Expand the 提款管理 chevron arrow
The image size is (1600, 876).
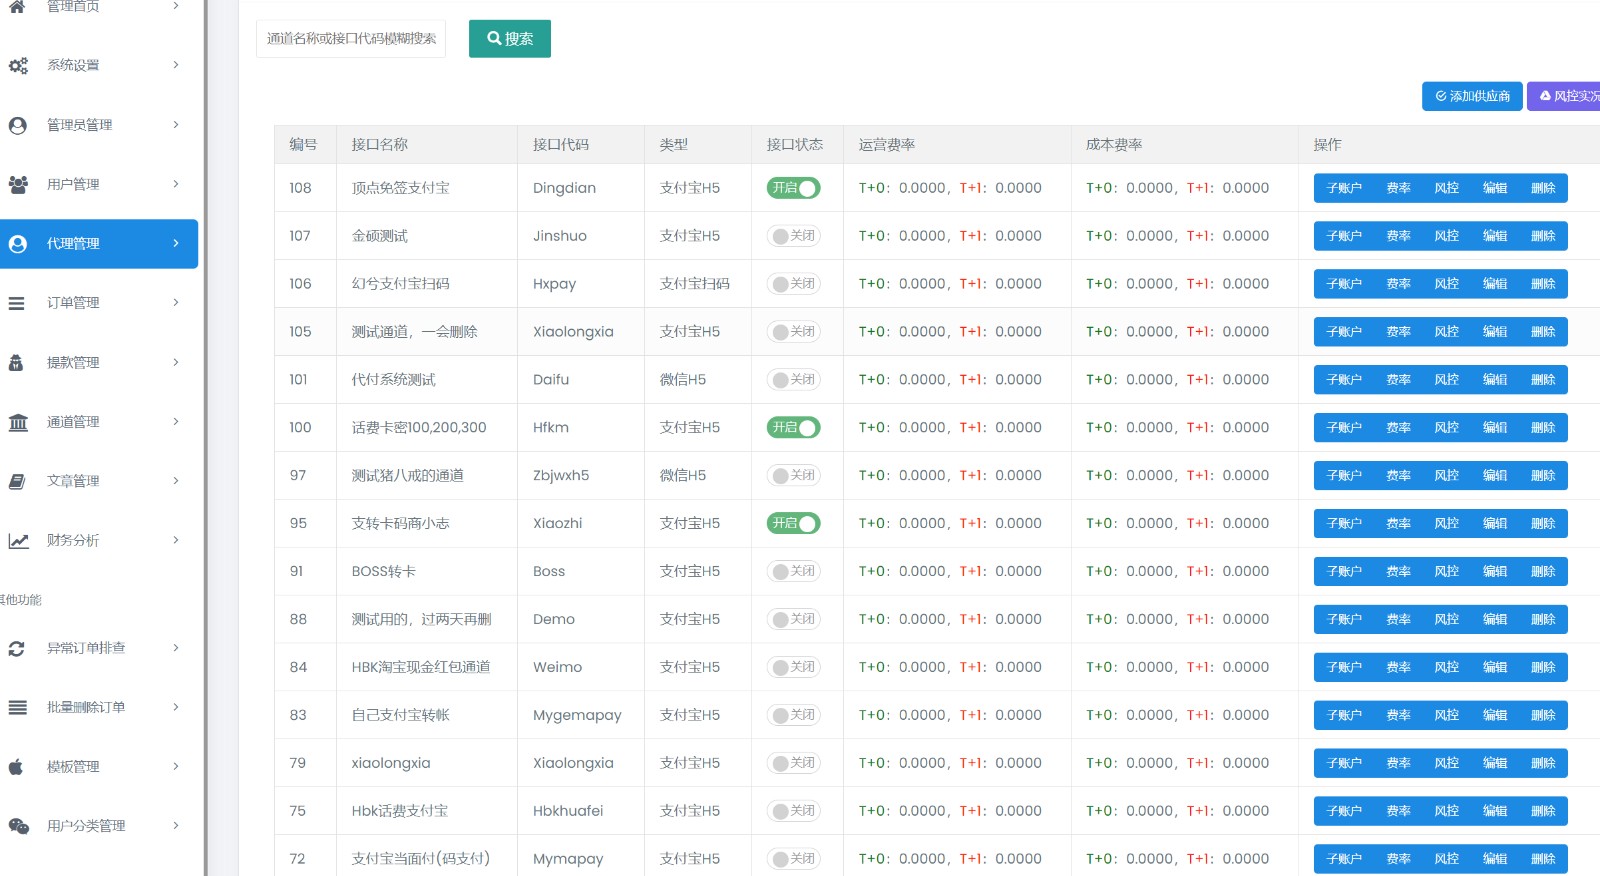(176, 362)
